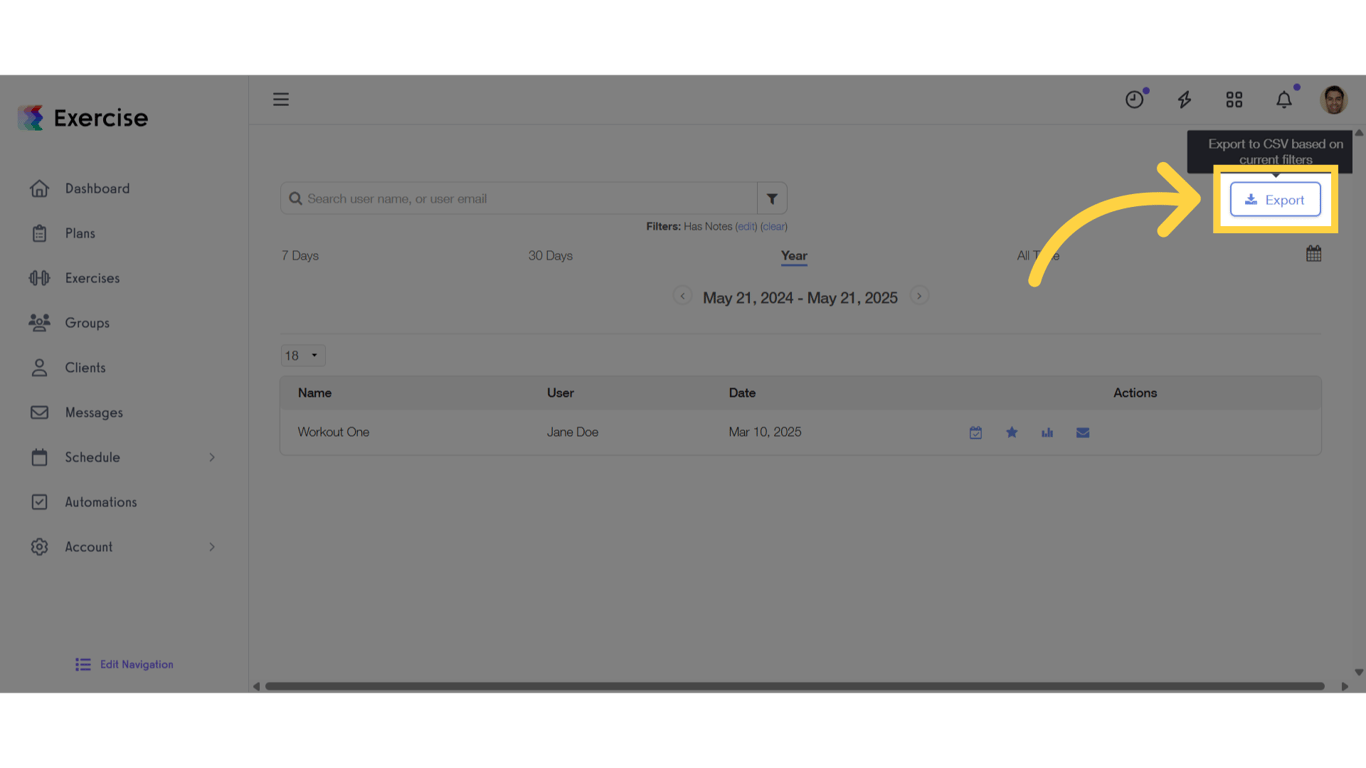The width and height of the screenshot is (1366, 768).
Task: Open the history clock icon in the header
Action: 1133,99
